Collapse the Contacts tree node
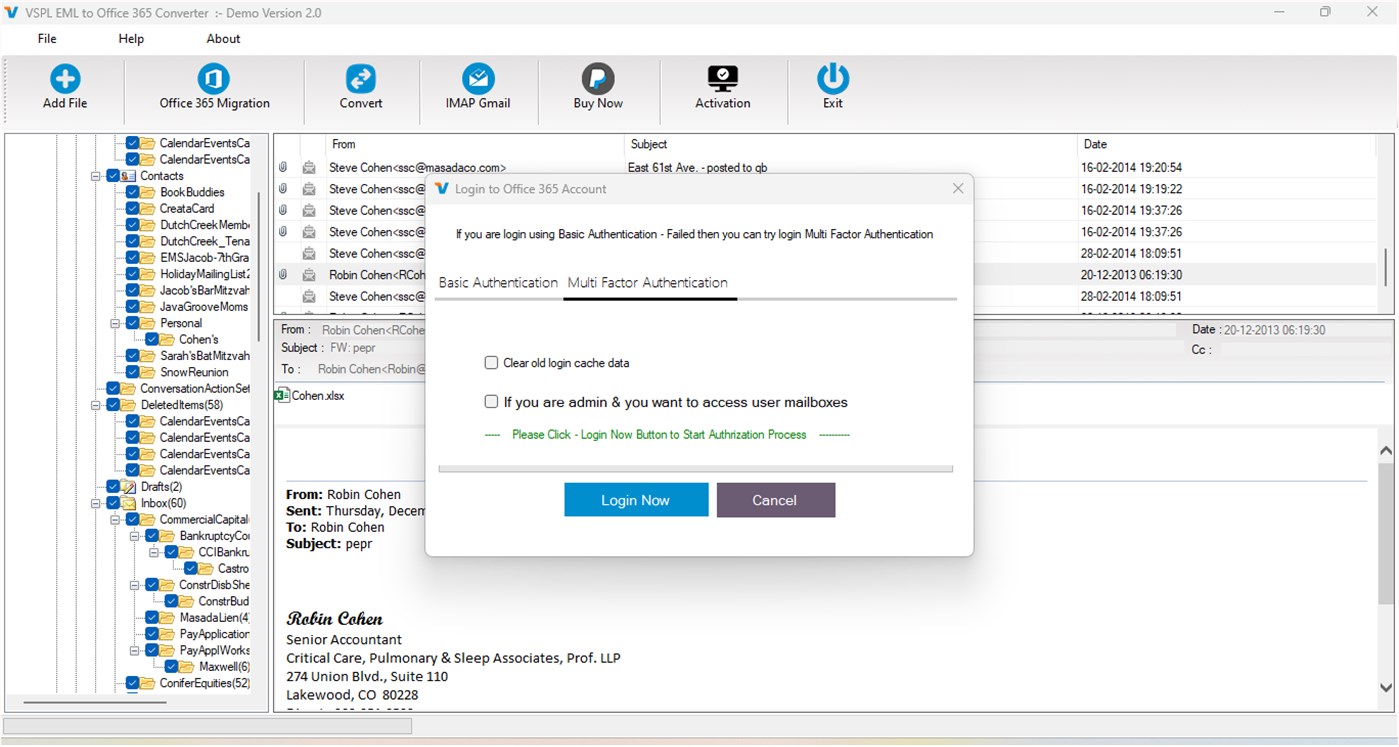The image size is (1399, 747). [x=97, y=175]
